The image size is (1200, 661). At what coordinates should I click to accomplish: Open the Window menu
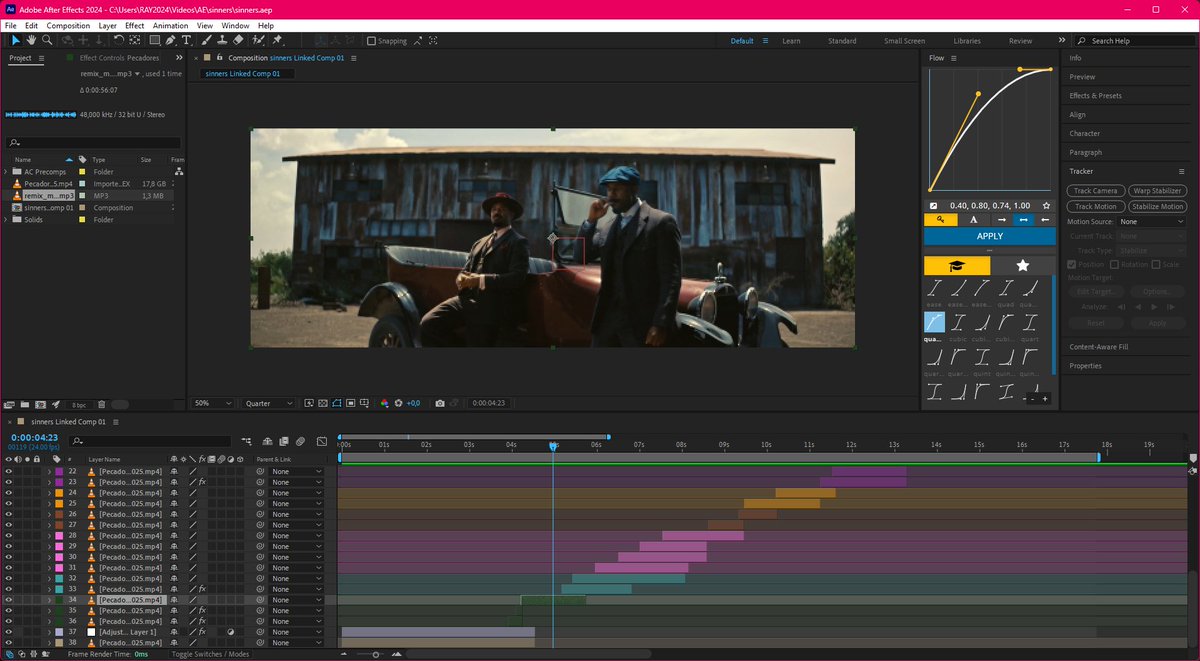click(236, 25)
